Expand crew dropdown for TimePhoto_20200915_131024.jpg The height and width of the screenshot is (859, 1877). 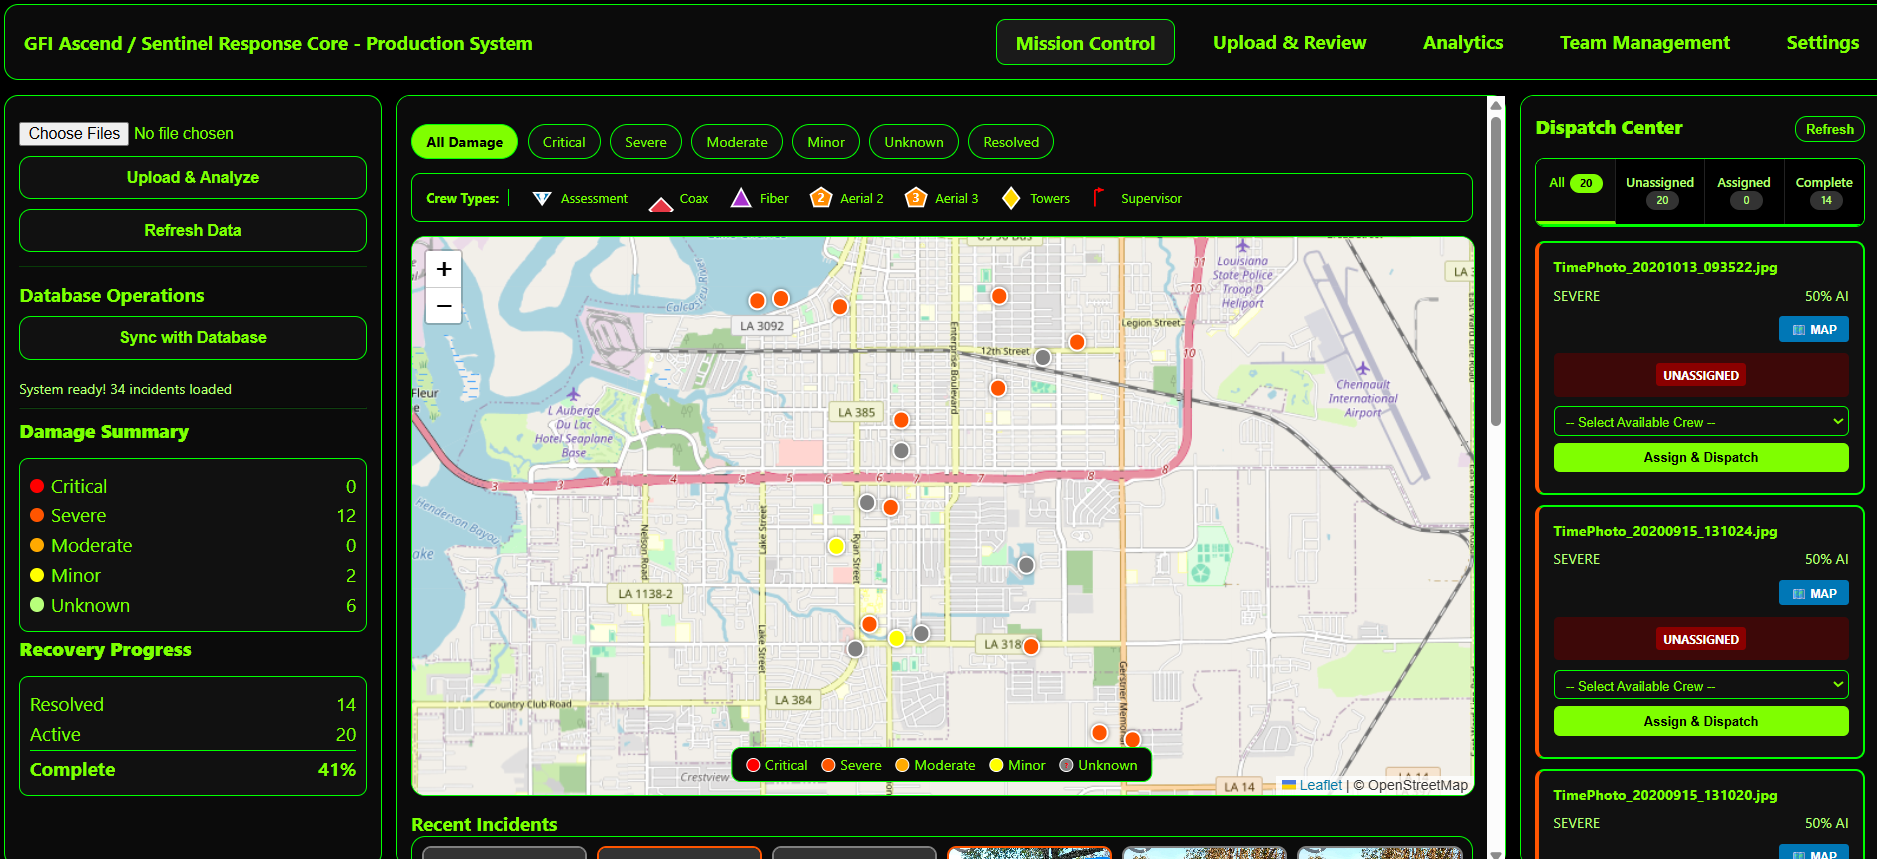[1700, 686]
